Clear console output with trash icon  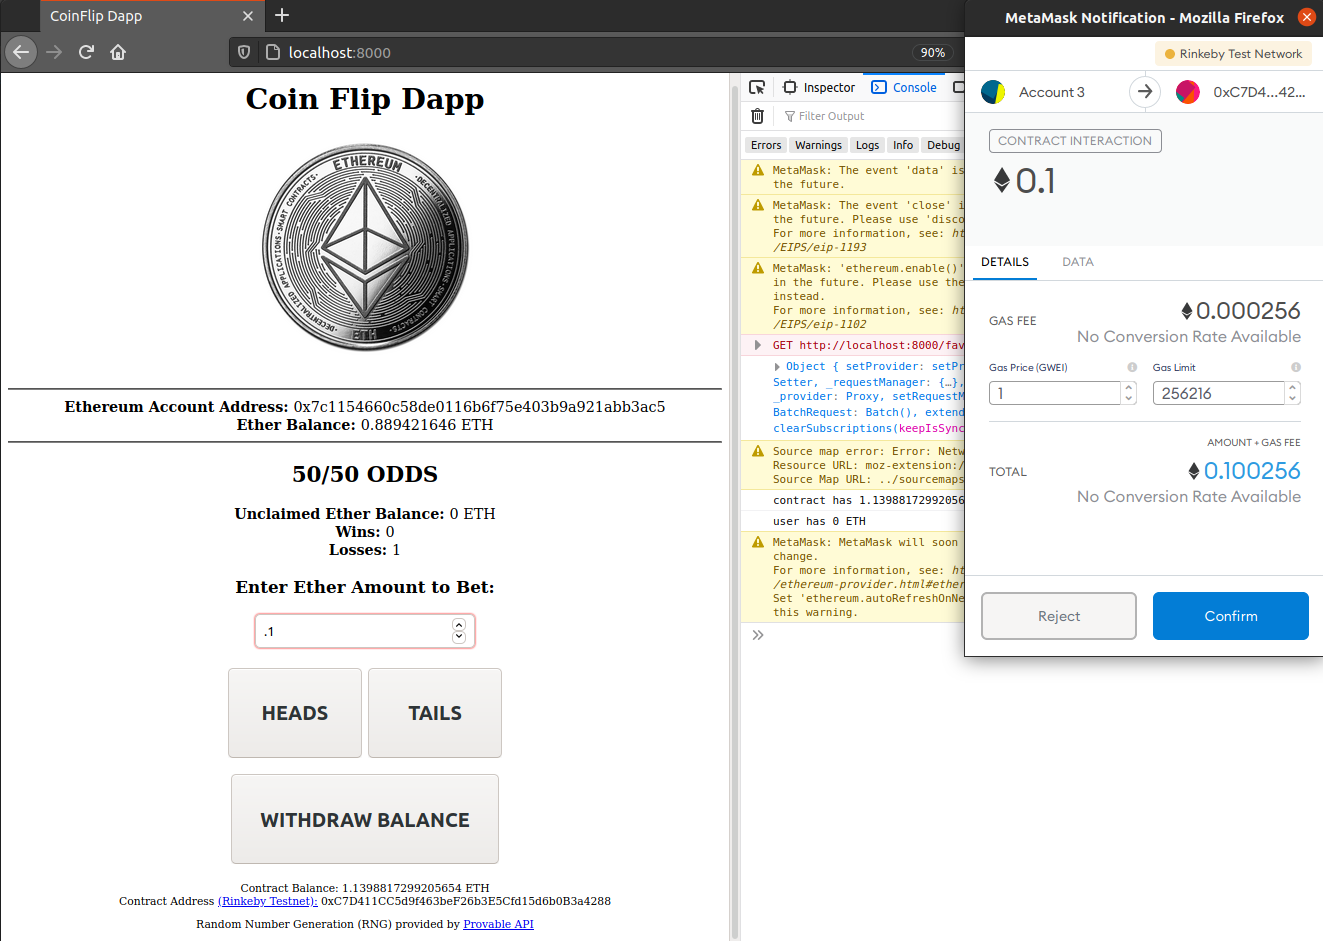point(757,116)
